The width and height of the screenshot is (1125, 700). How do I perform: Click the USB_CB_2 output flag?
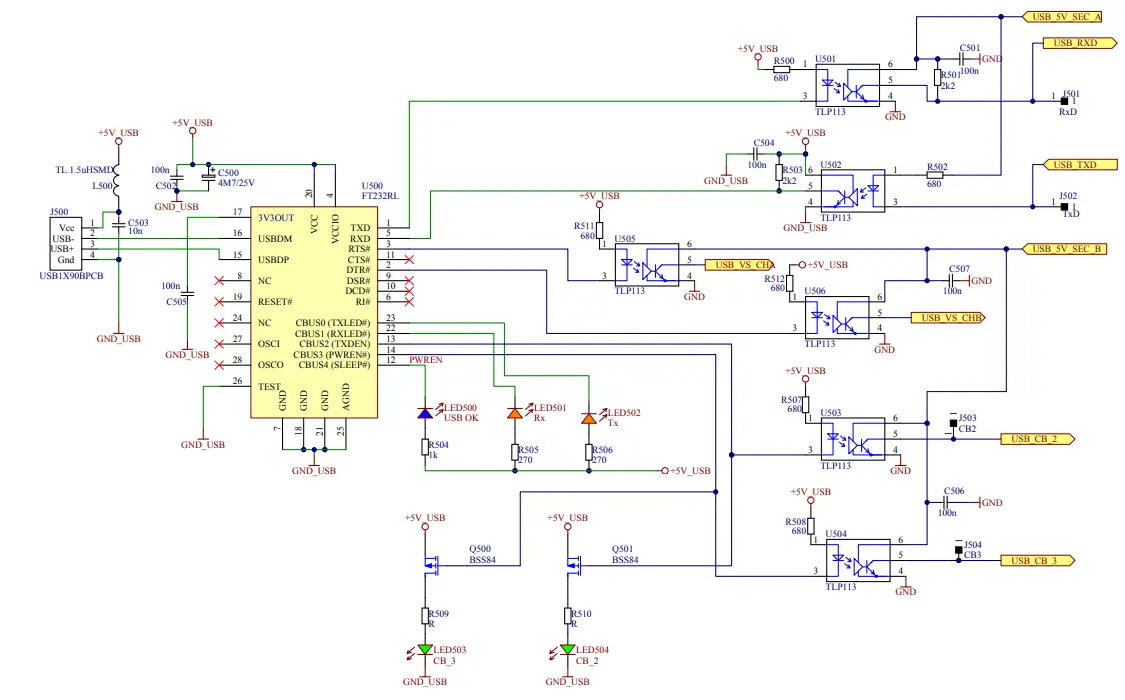(1037, 438)
